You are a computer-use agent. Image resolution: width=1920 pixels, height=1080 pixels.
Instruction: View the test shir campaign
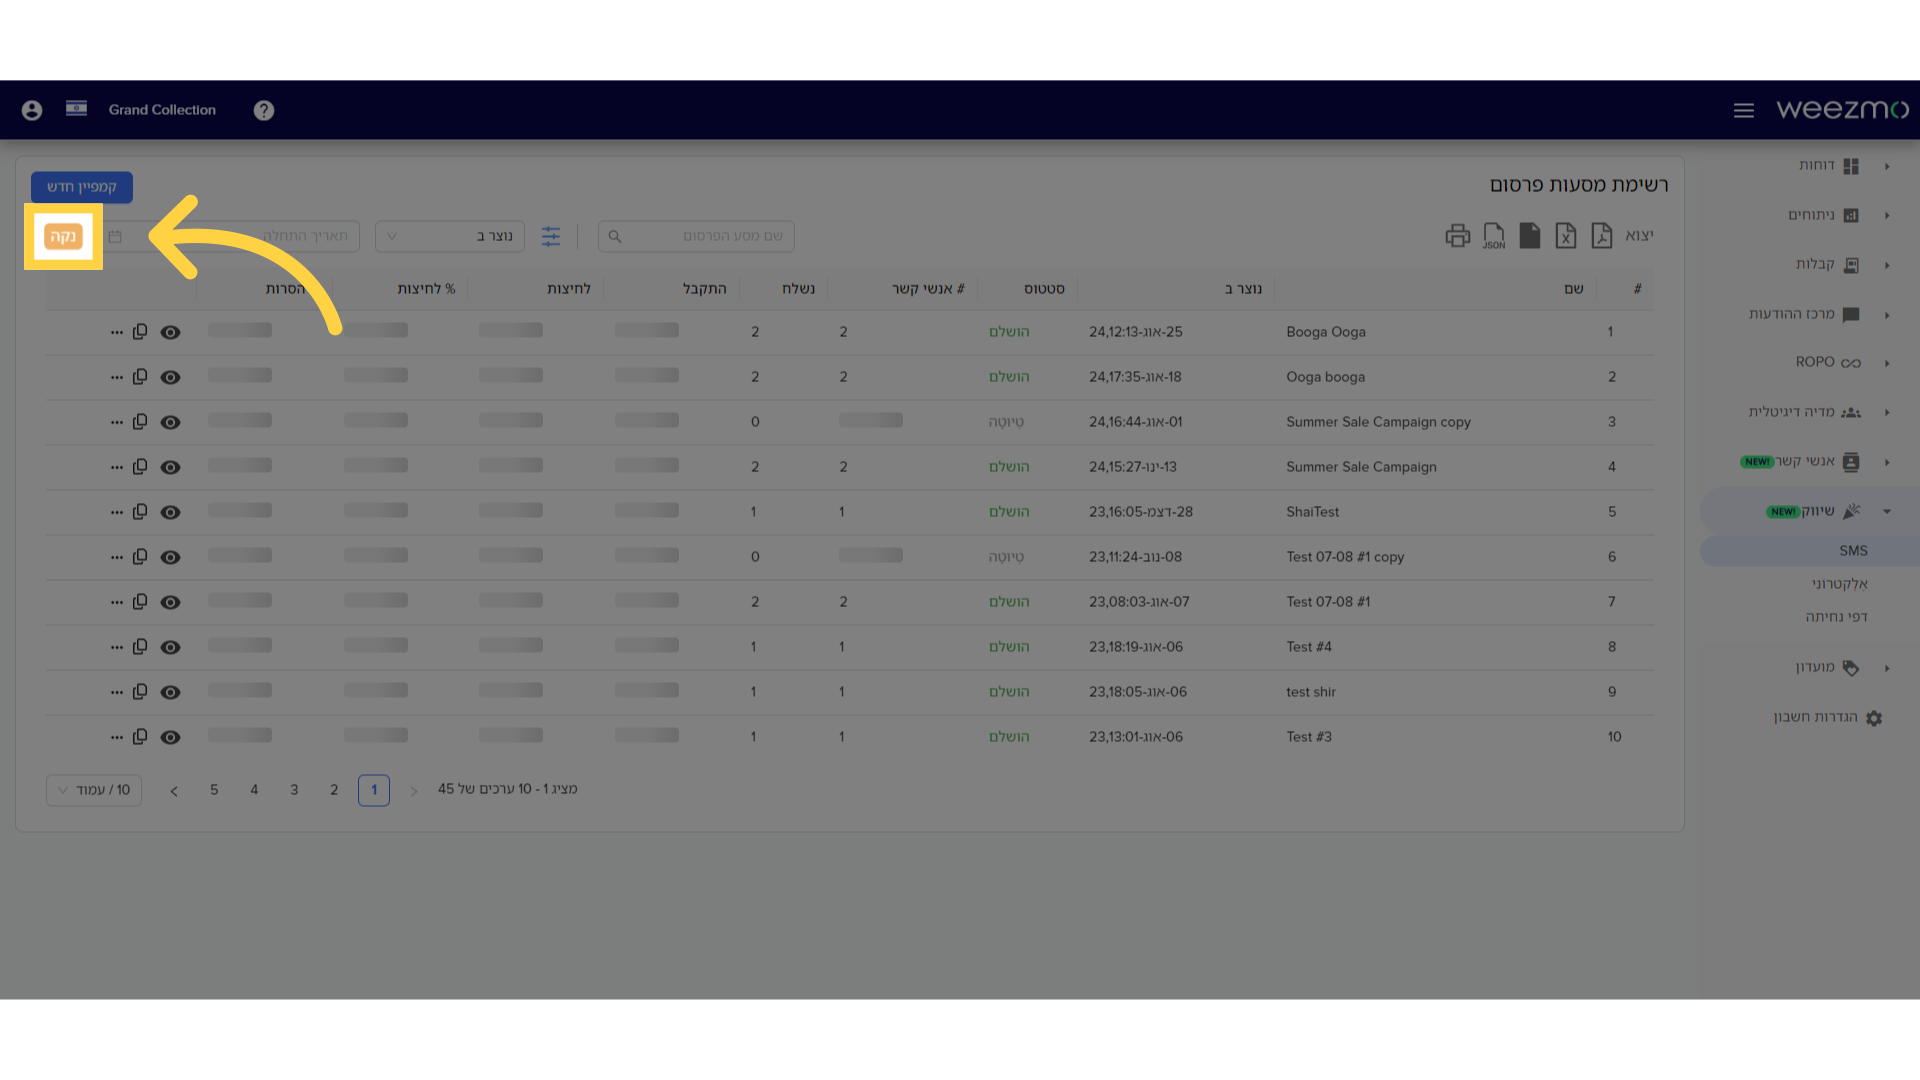point(171,692)
